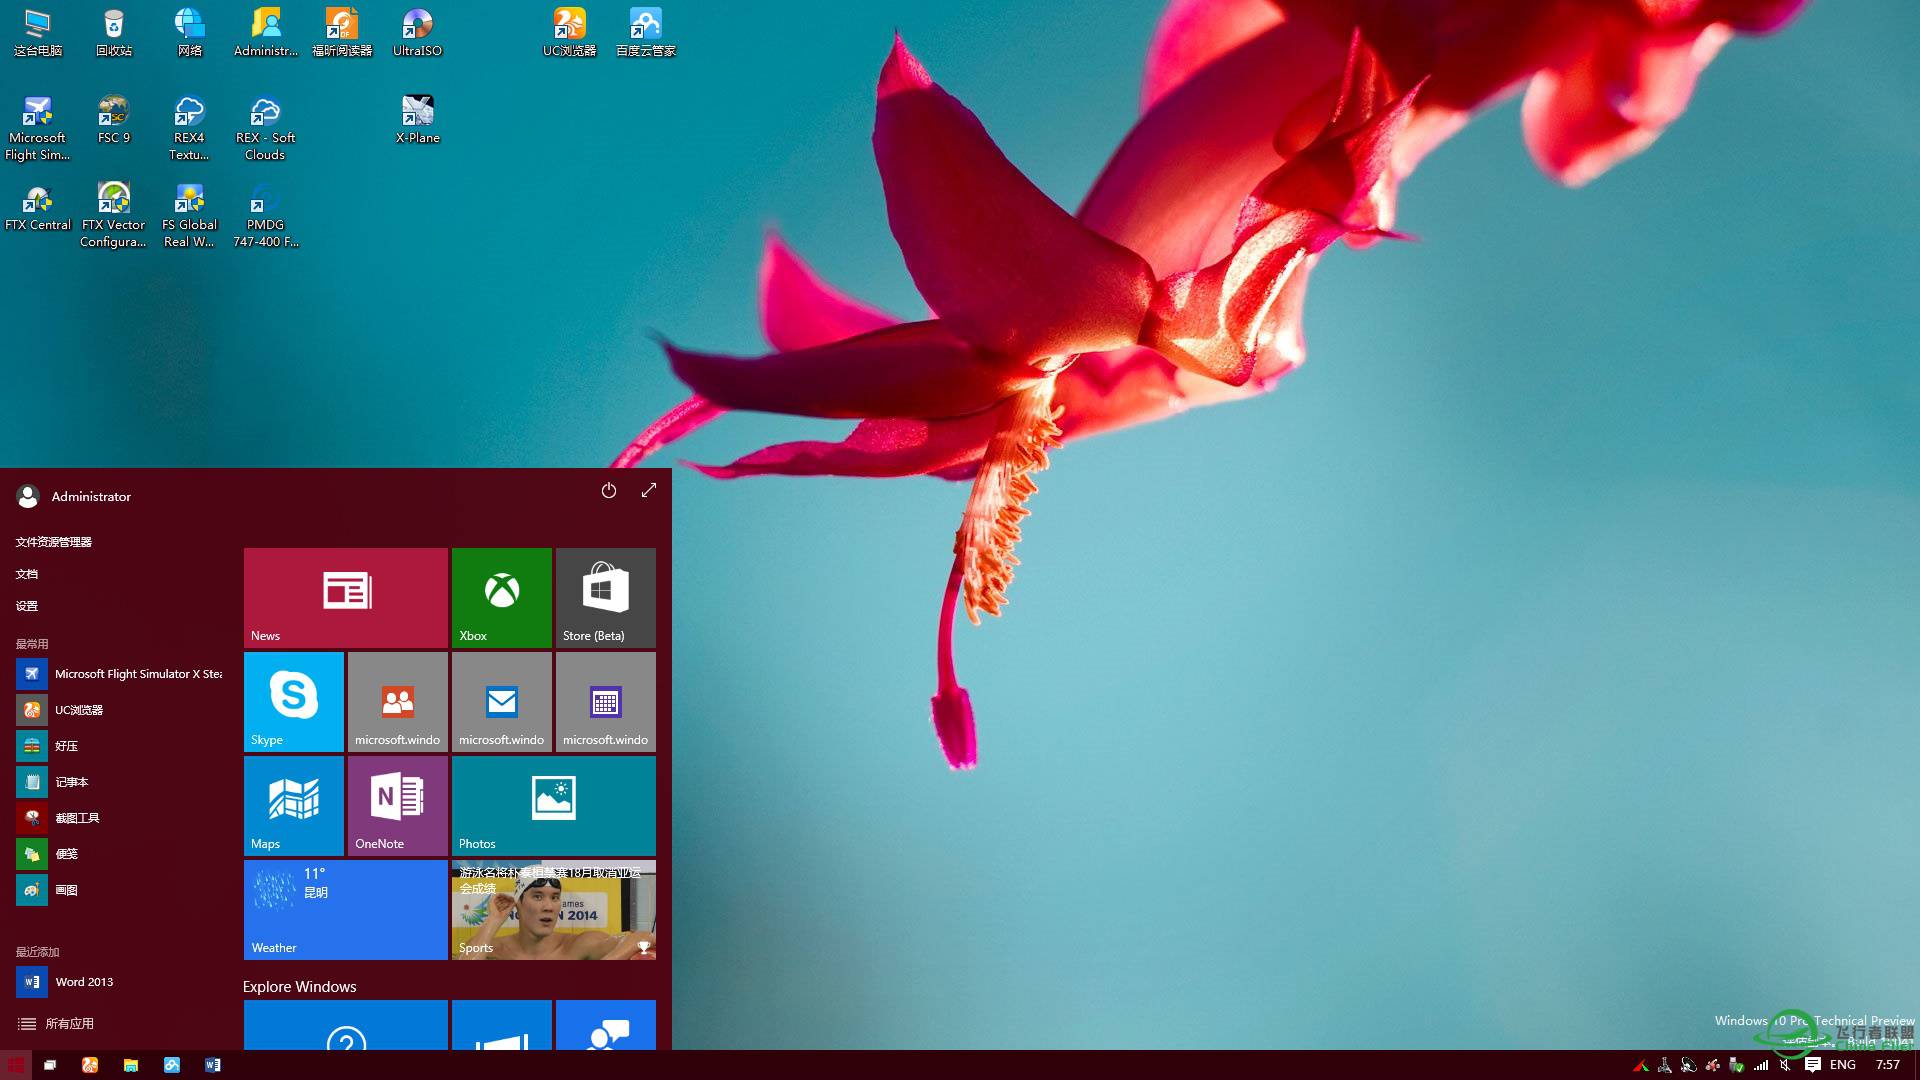Expand Start menu to full screen
This screenshot has width=1920, height=1080.
(x=649, y=490)
